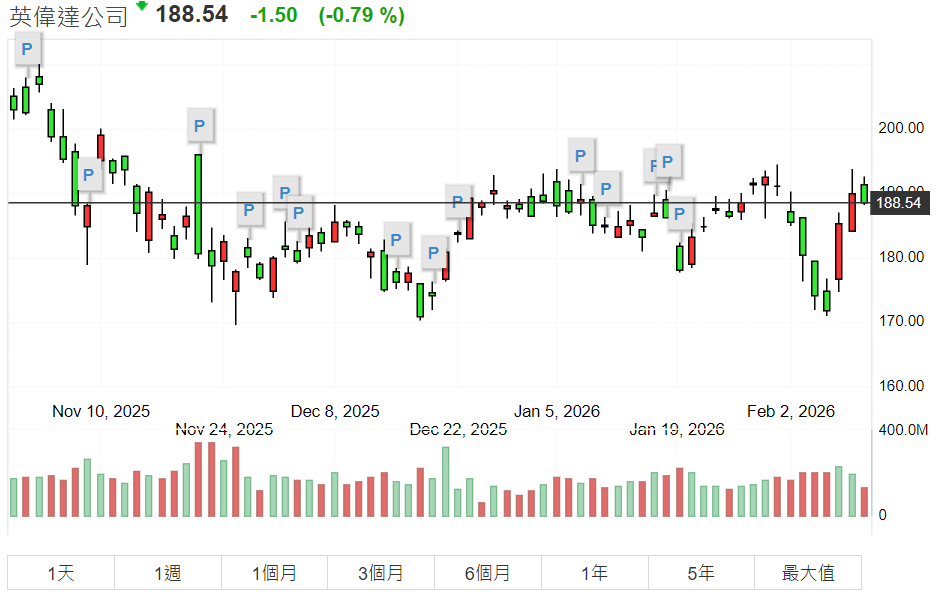Switch chart range to 1天
The height and width of the screenshot is (595, 945).
[61, 573]
